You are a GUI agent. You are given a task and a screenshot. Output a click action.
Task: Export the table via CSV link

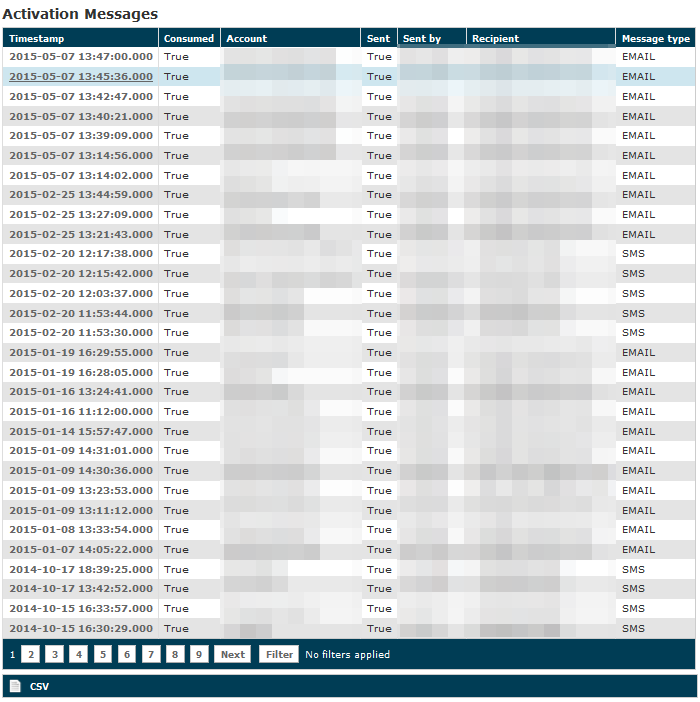(x=39, y=687)
